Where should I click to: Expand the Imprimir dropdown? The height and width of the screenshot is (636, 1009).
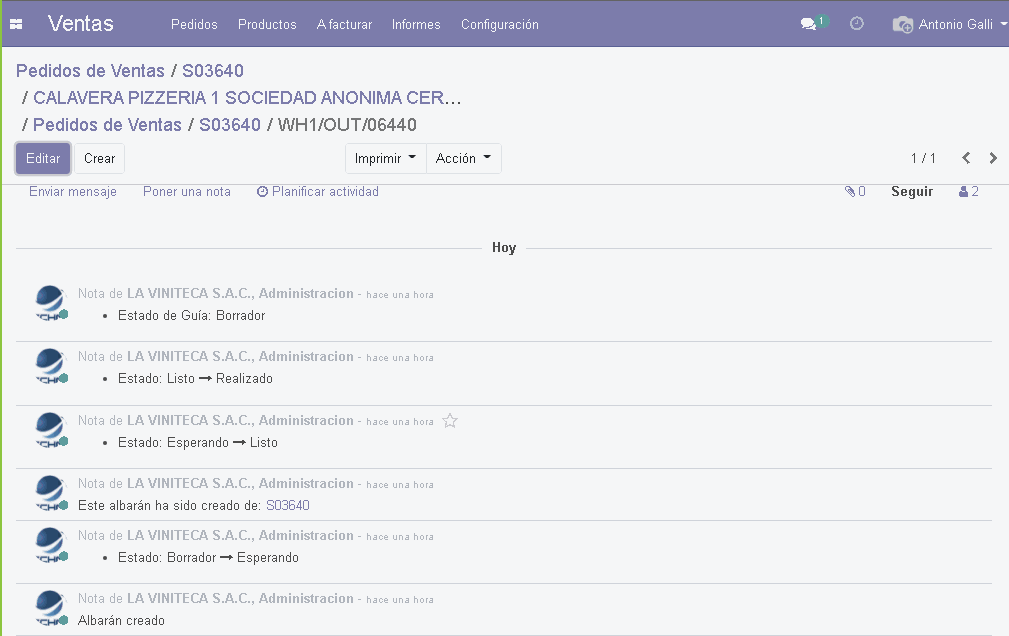coord(385,158)
